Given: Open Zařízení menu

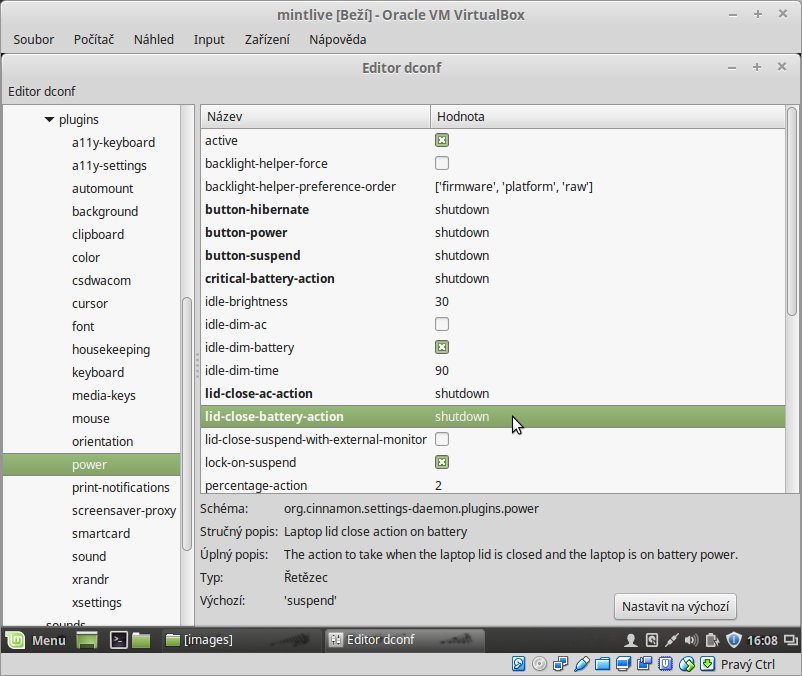Looking at the screenshot, I should tap(267, 39).
